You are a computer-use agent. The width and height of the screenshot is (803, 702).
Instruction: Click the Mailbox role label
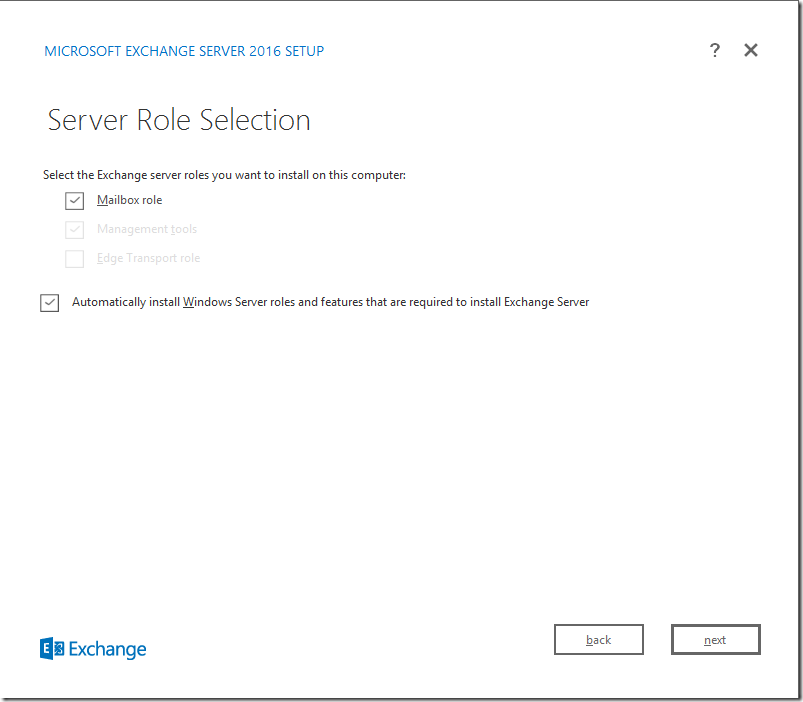(x=130, y=200)
